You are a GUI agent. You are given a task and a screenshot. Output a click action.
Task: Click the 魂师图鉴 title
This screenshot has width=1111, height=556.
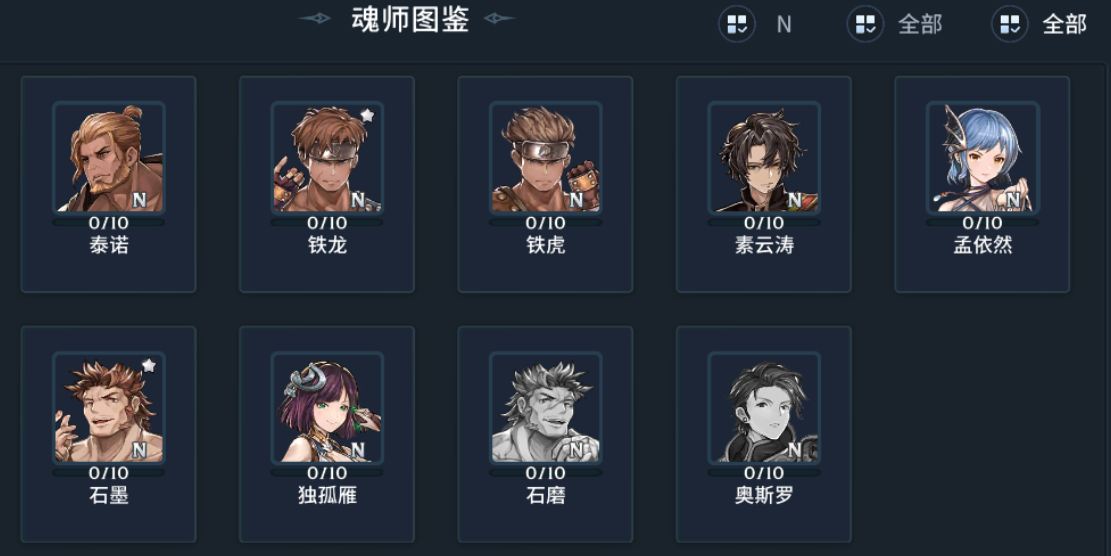pyautogui.click(x=410, y=19)
